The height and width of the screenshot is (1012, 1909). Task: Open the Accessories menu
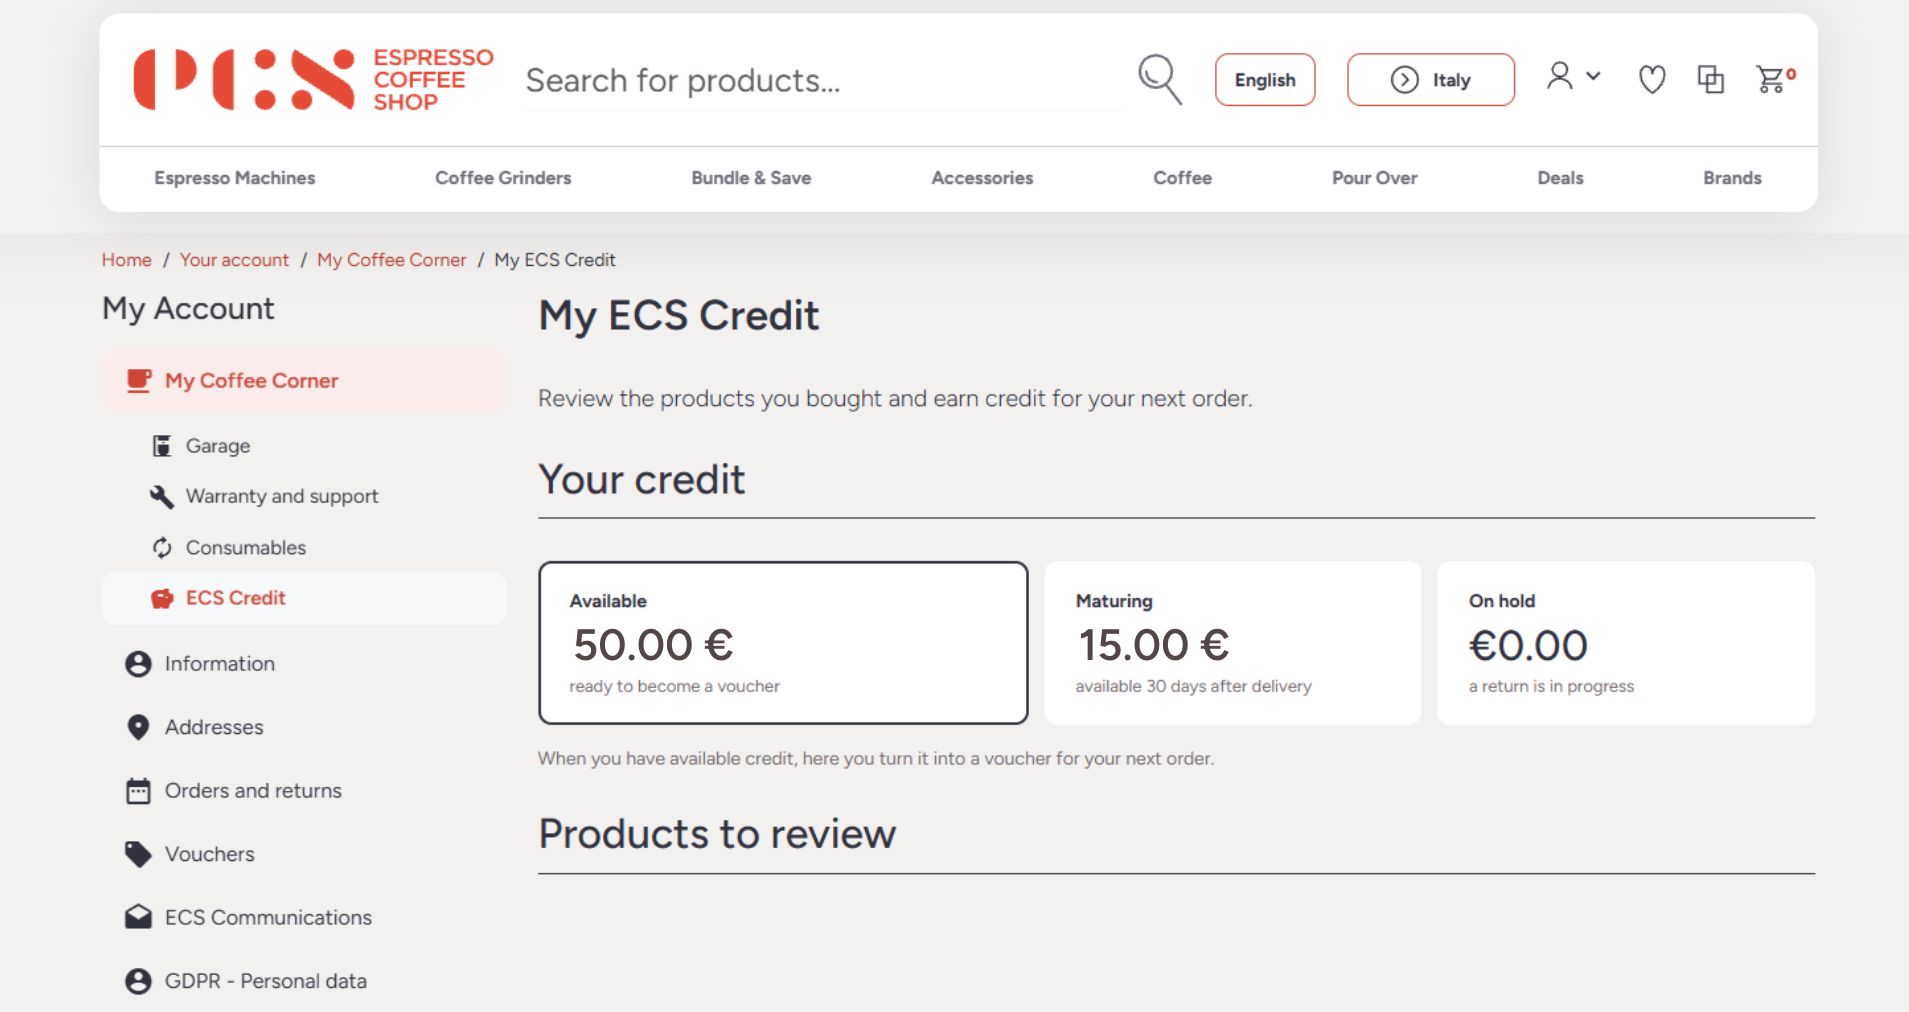(982, 178)
